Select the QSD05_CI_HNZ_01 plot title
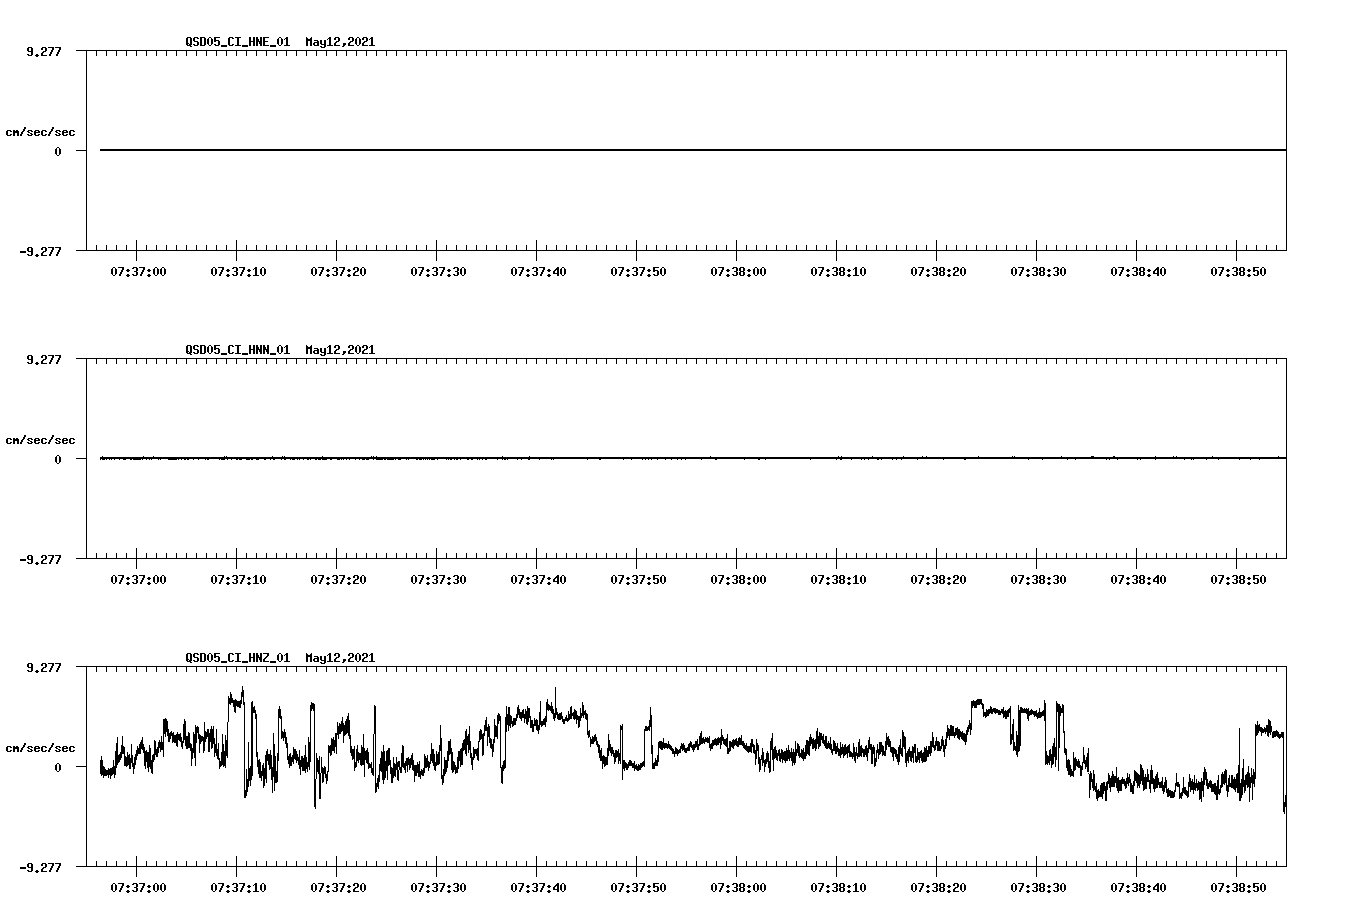This screenshot has height=924, width=1358. pyautogui.click(x=280, y=658)
